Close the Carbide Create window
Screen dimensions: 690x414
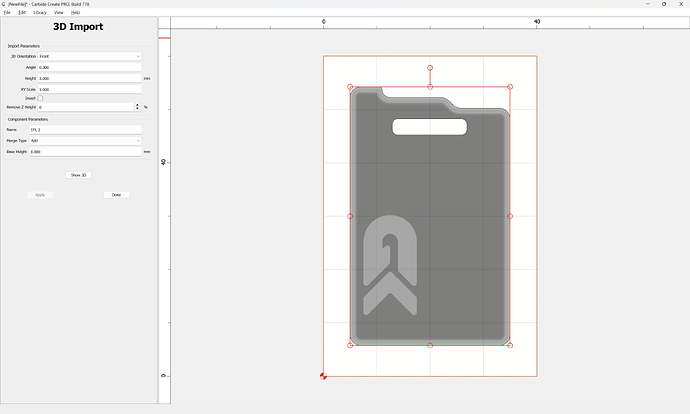pyautogui.click(x=681, y=4)
